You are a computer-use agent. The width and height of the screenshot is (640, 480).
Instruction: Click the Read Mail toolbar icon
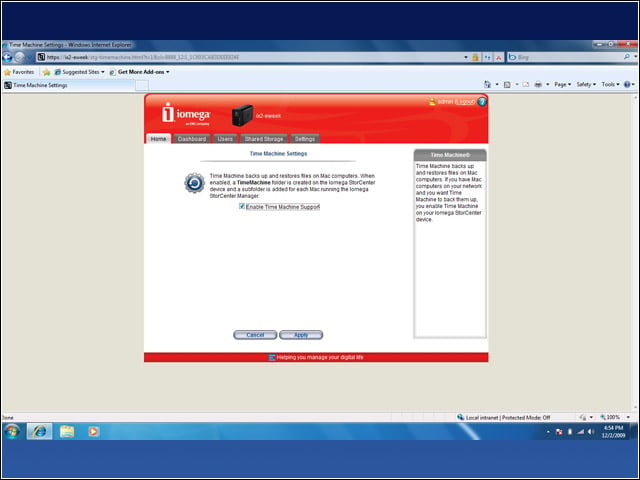click(526, 84)
